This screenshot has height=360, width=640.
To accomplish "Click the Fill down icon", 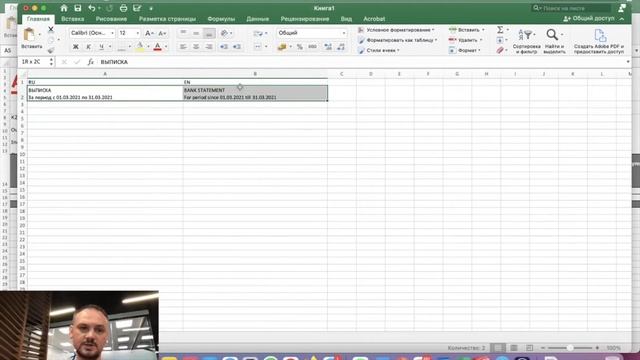I will pos(500,40).
